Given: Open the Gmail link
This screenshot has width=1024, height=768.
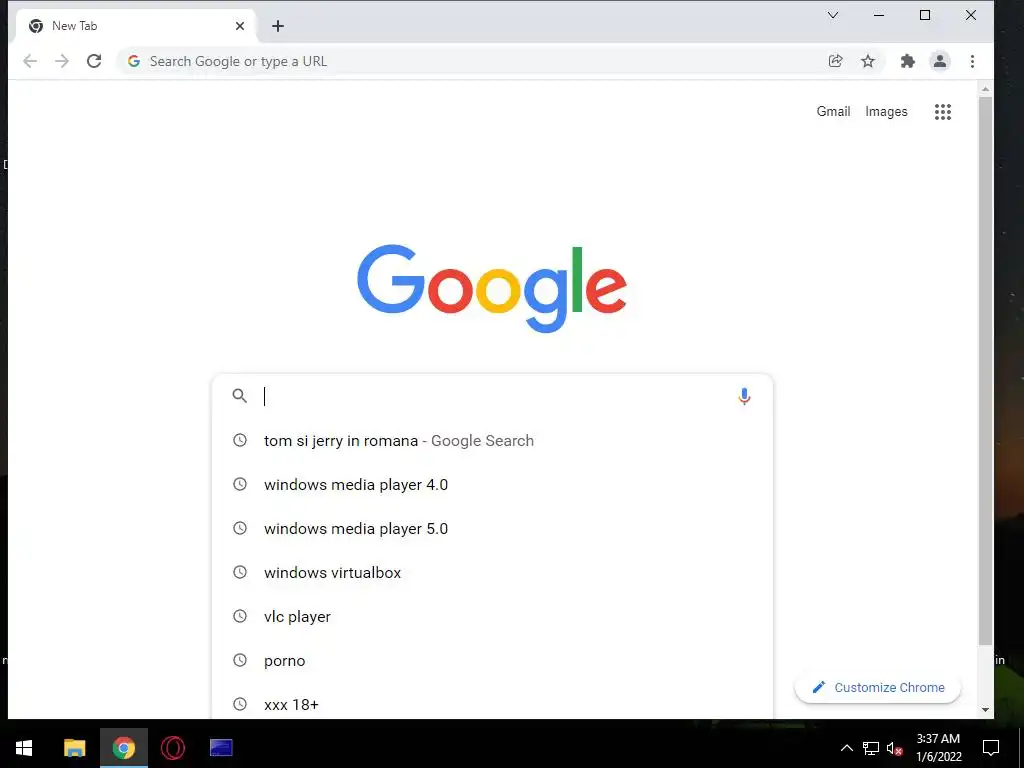Looking at the screenshot, I should (x=833, y=112).
